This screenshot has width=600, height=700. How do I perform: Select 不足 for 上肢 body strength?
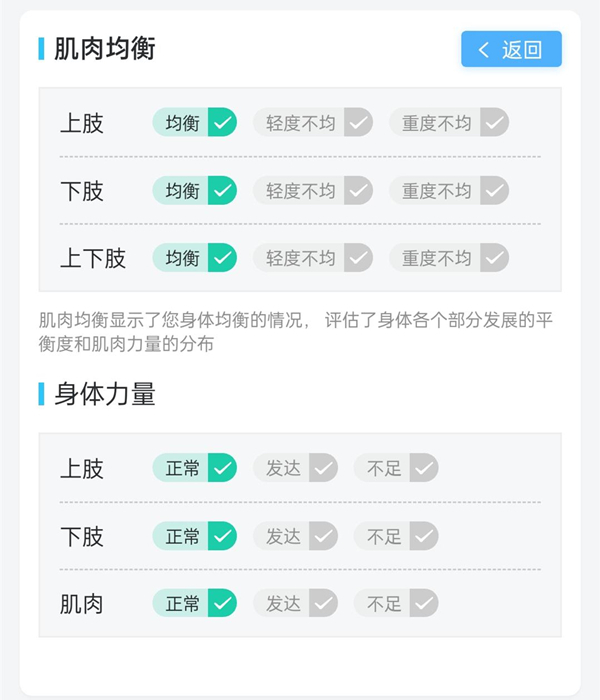coord(396,468)
